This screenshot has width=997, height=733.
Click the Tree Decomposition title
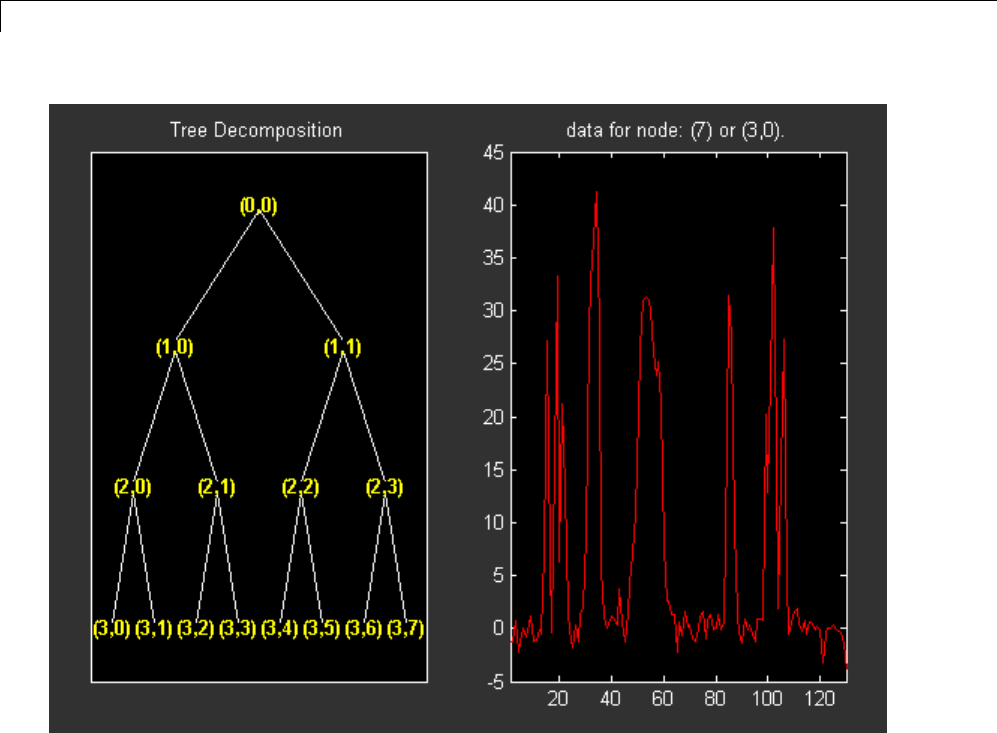[256, 130]
